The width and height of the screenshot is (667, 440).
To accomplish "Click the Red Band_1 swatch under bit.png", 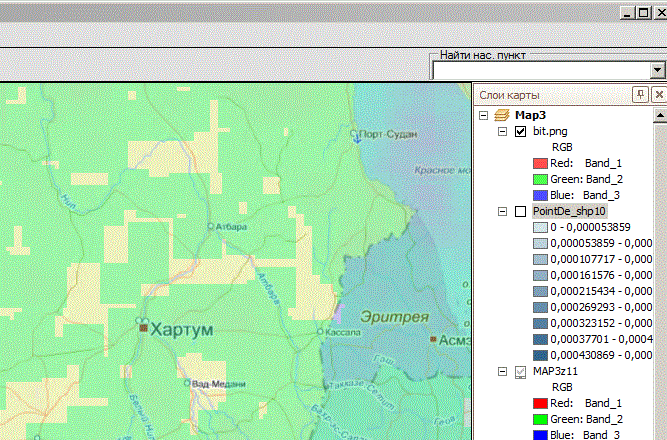I will click(540, 163).
